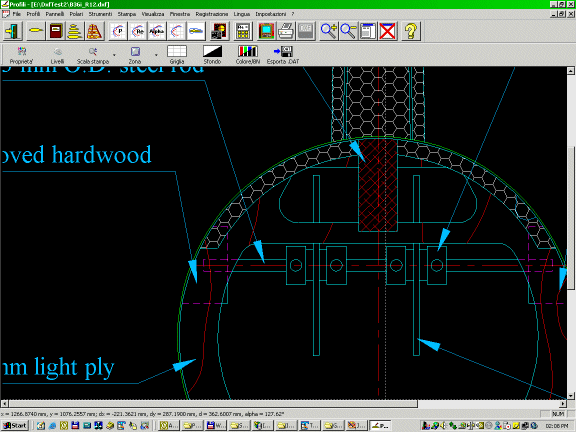The image size is (576, 432).
Task: Zoom out with magnifier minus icon
Action: (x=348, y=31)
